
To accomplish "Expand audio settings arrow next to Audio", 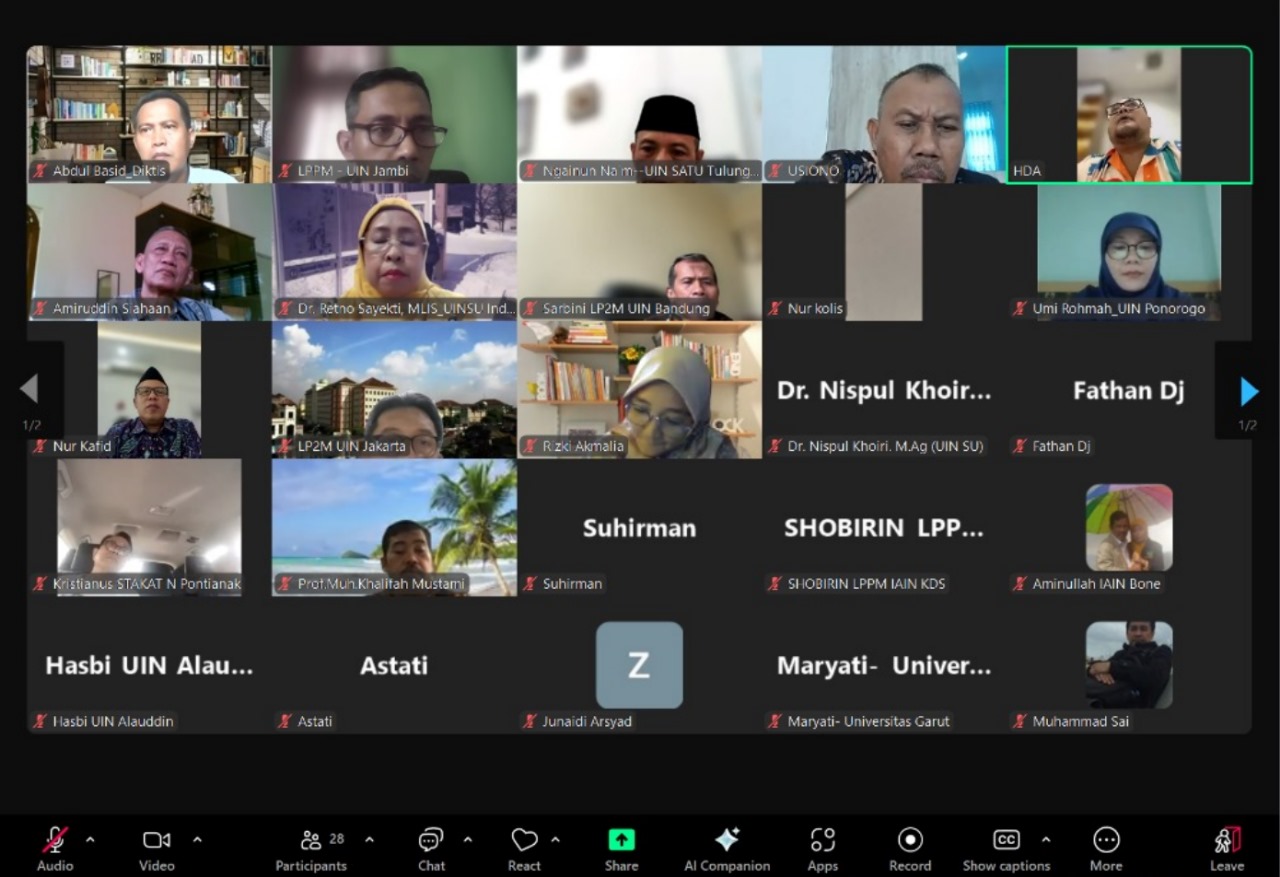I will (90, 840).
